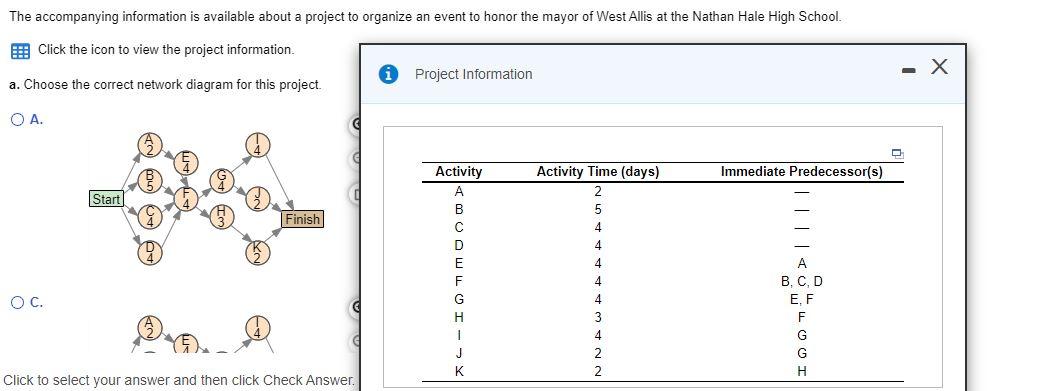Close the Project Information dialog
1047x391 pixels.
pyautogui.click(x=939, y=67)
